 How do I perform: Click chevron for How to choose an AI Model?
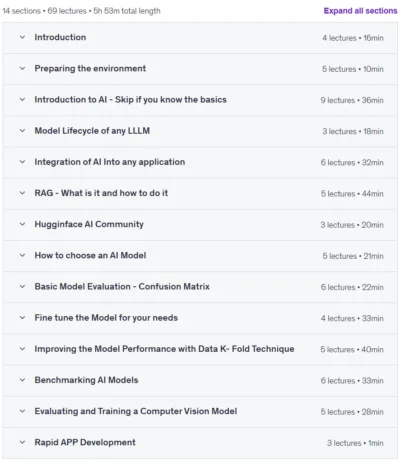click(x=22, y=255)
